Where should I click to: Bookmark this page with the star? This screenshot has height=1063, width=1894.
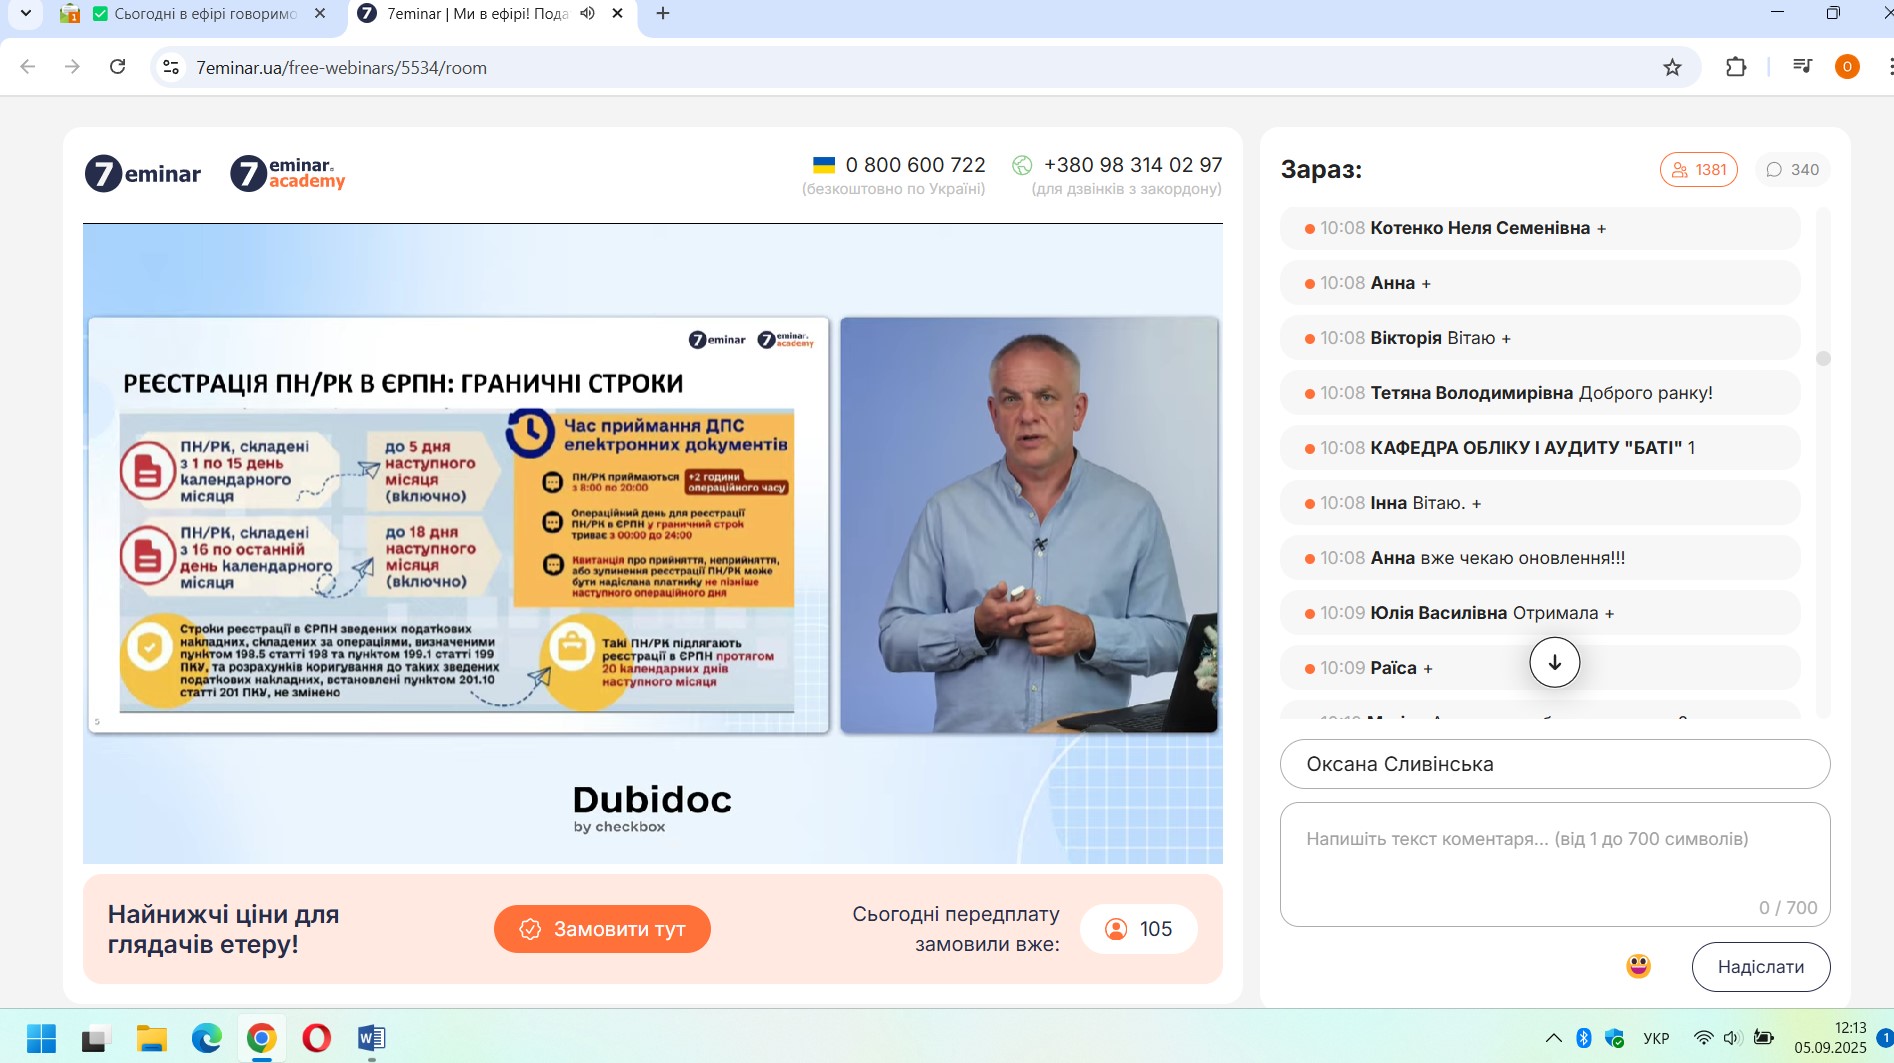pos(1672,67)
